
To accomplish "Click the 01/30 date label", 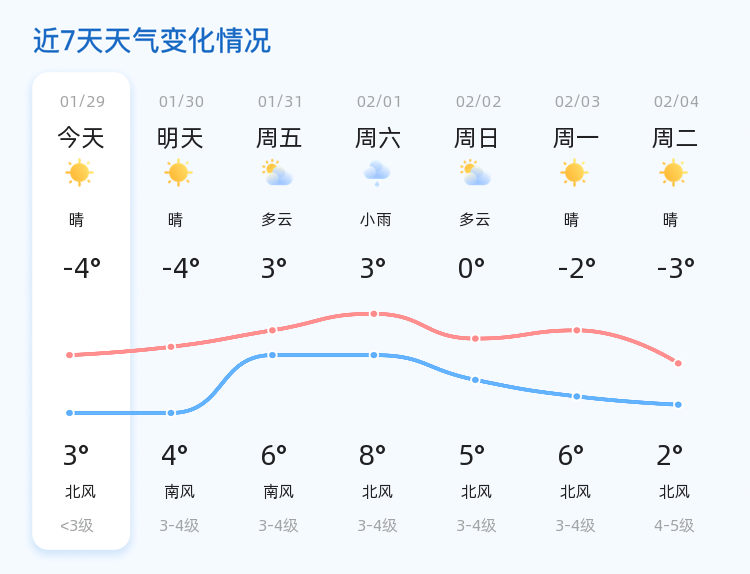I will [181, 102].
